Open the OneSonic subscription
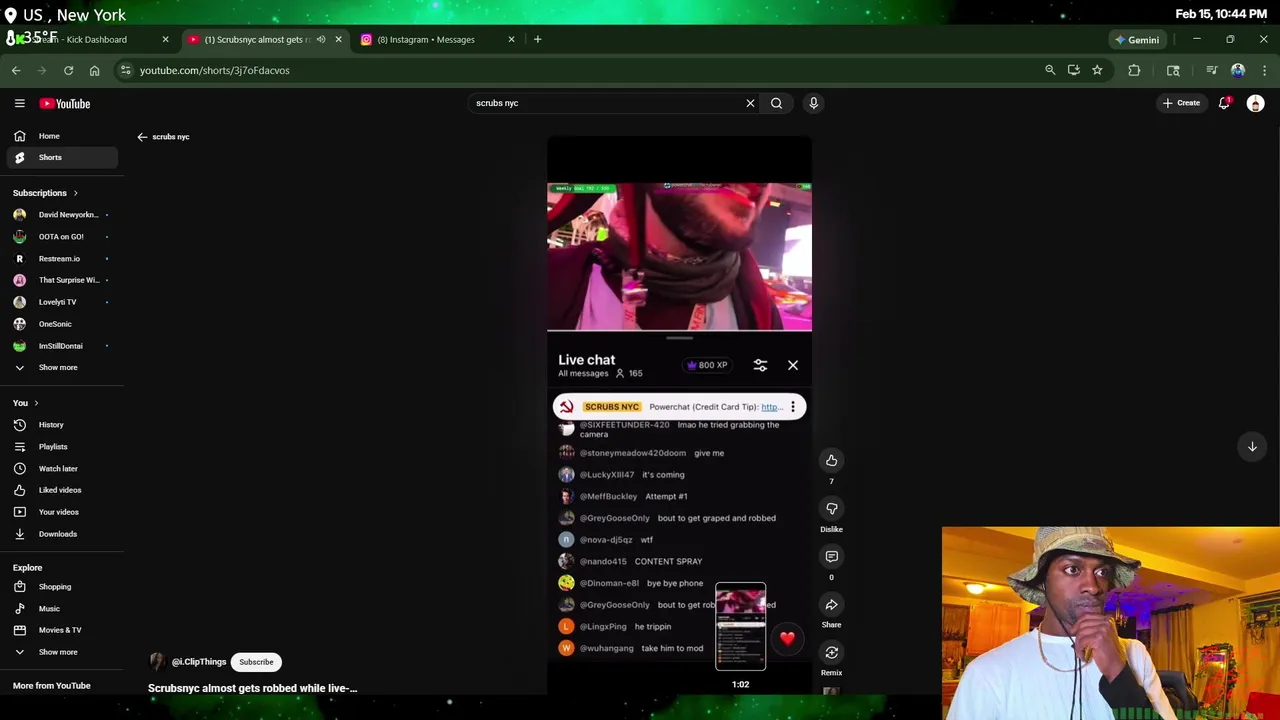The width and height of the screenshot is (1280, 720). [60, 324]
